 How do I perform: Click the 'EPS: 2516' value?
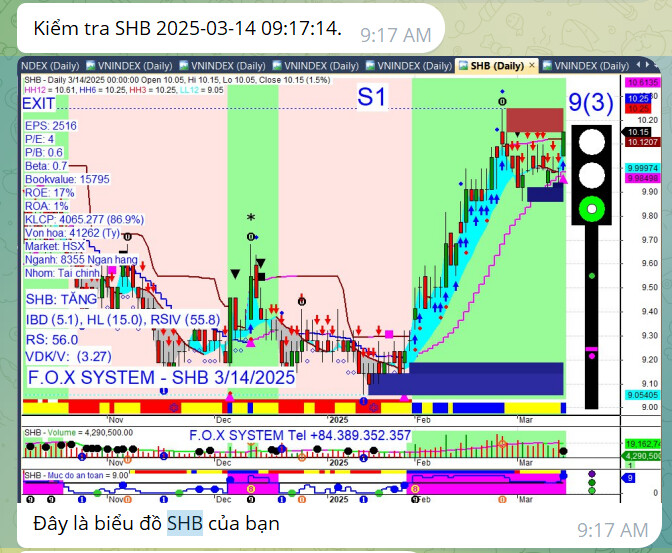51,126
